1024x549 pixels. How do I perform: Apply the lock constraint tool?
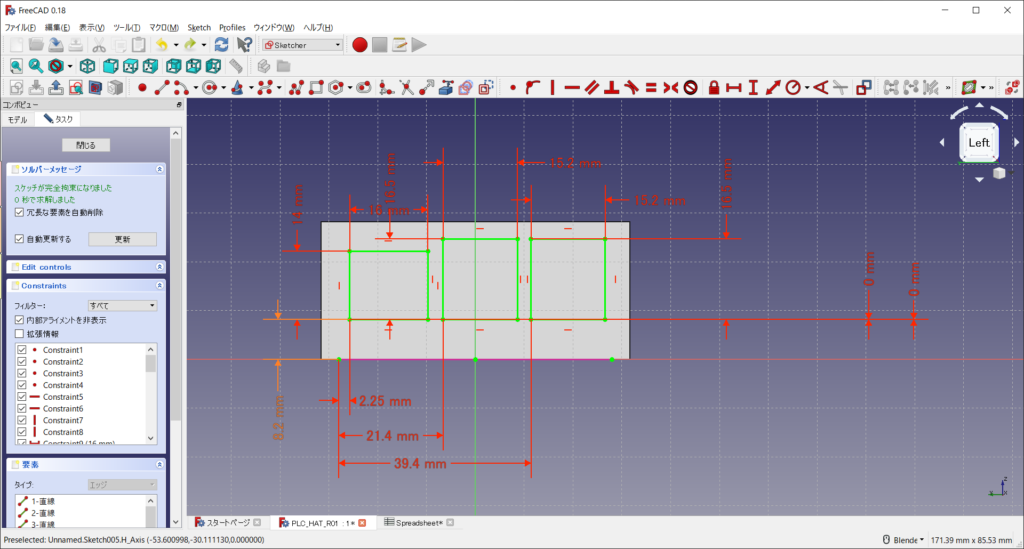pos(714,88)
